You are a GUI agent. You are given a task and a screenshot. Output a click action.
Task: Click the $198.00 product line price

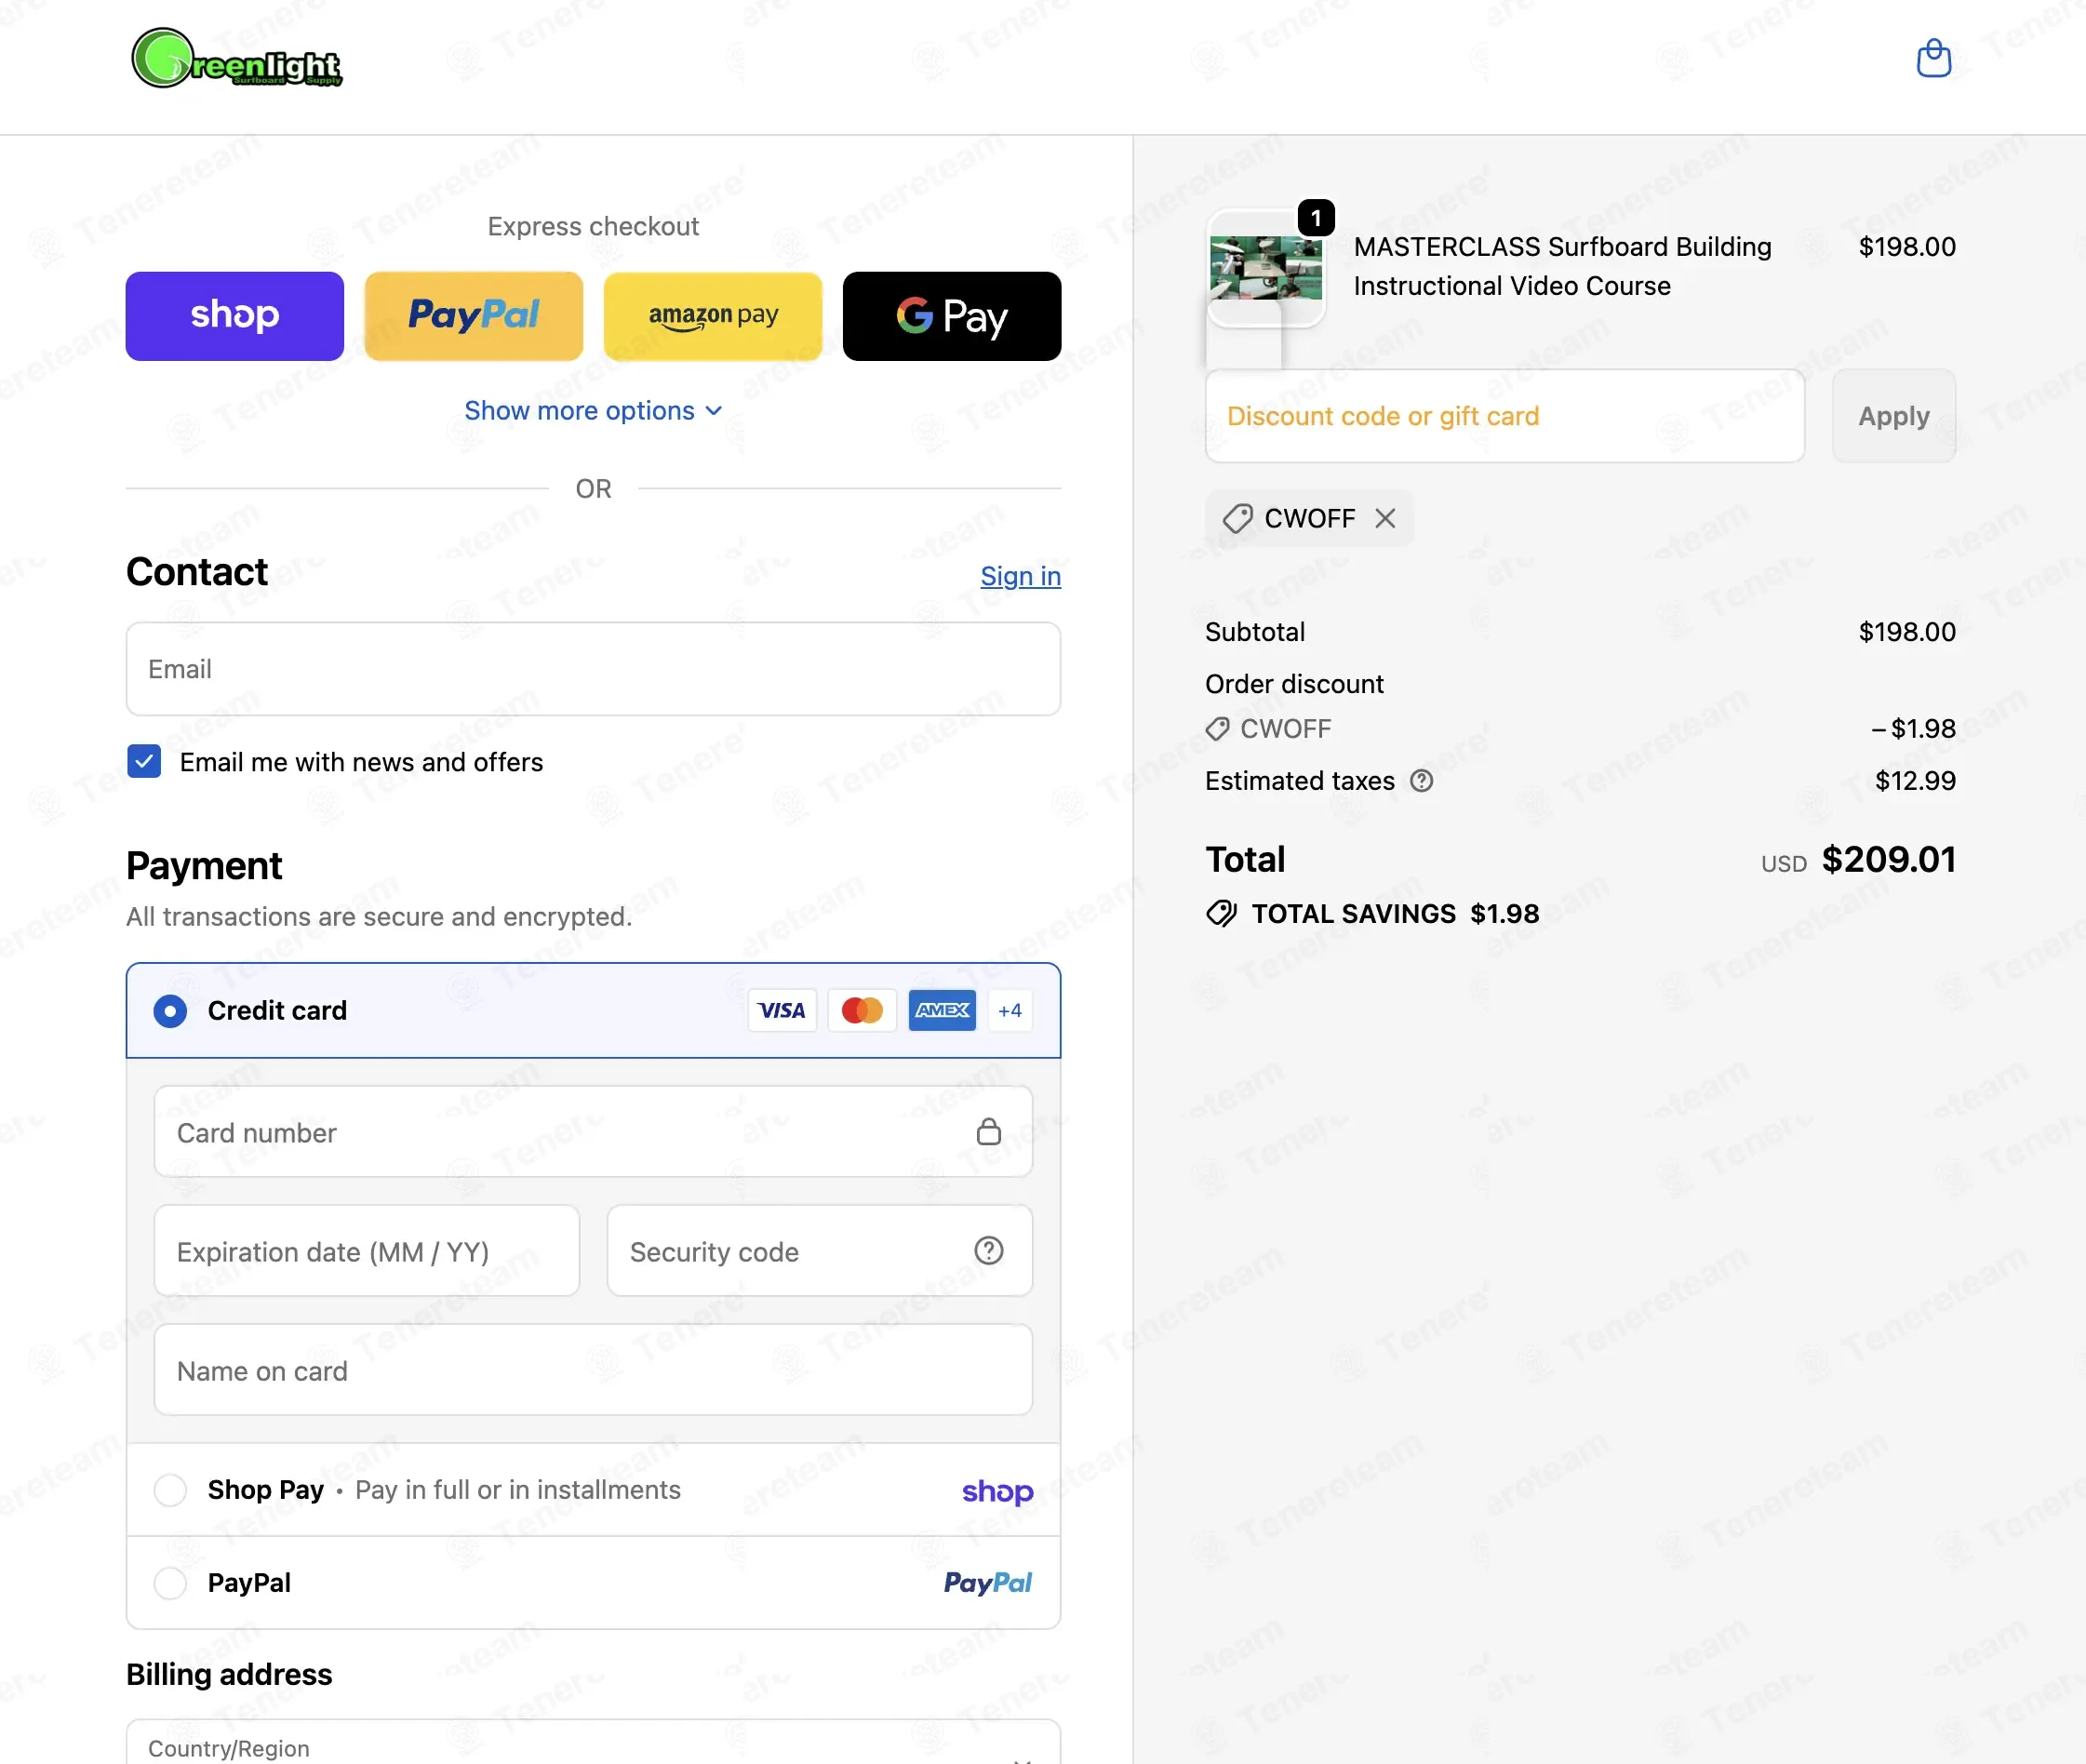click(1907, 247)
